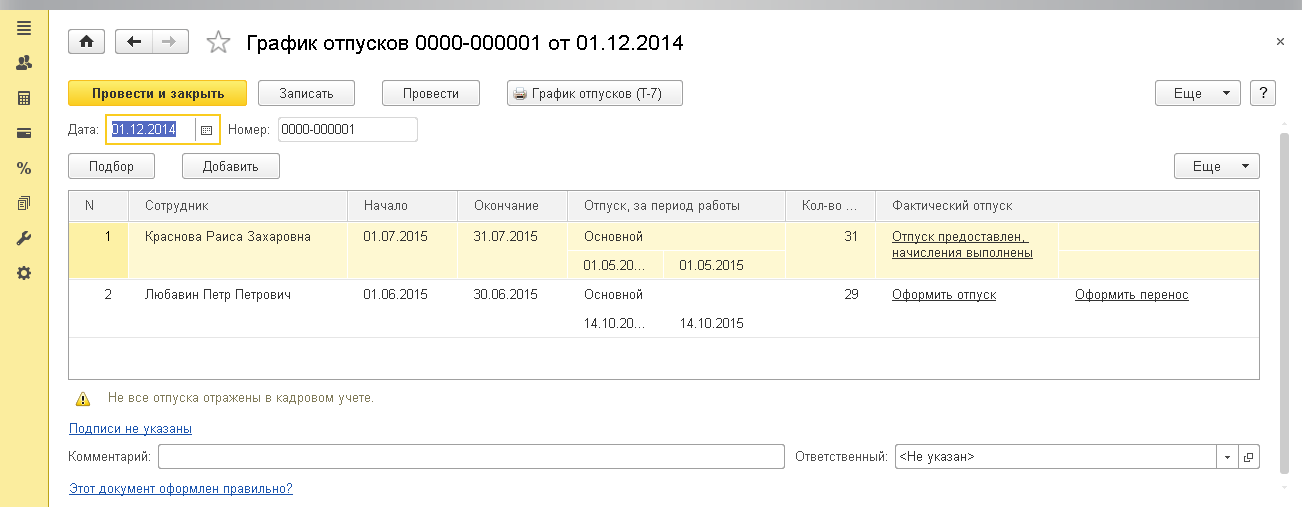Open the Подписи не указаны link

pos(130,429)
